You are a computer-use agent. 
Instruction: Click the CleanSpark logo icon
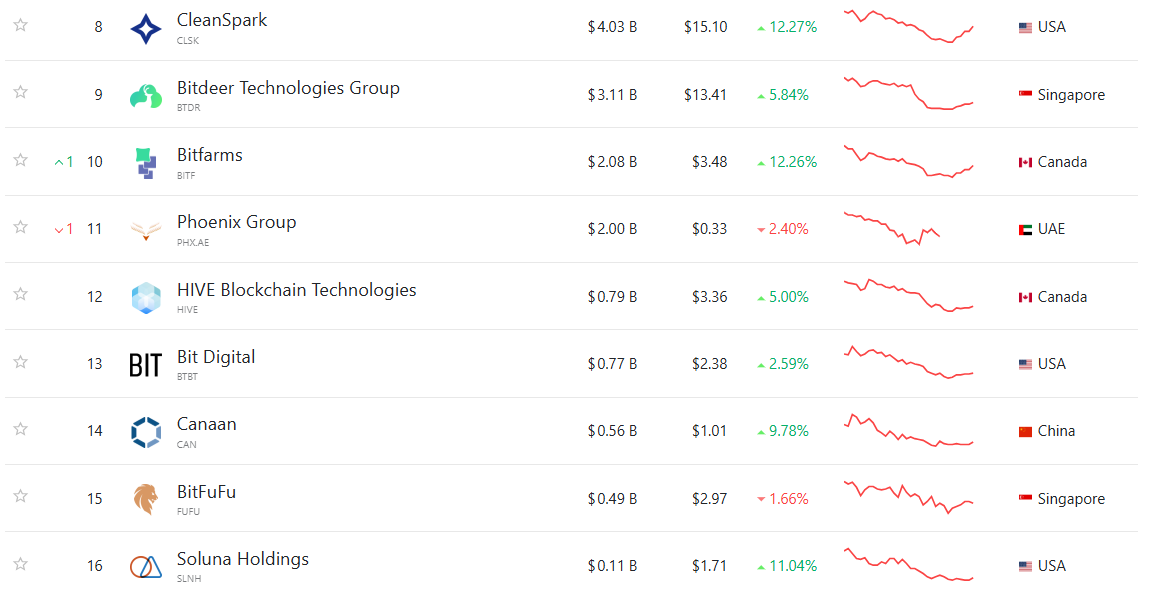coord(146,29)
